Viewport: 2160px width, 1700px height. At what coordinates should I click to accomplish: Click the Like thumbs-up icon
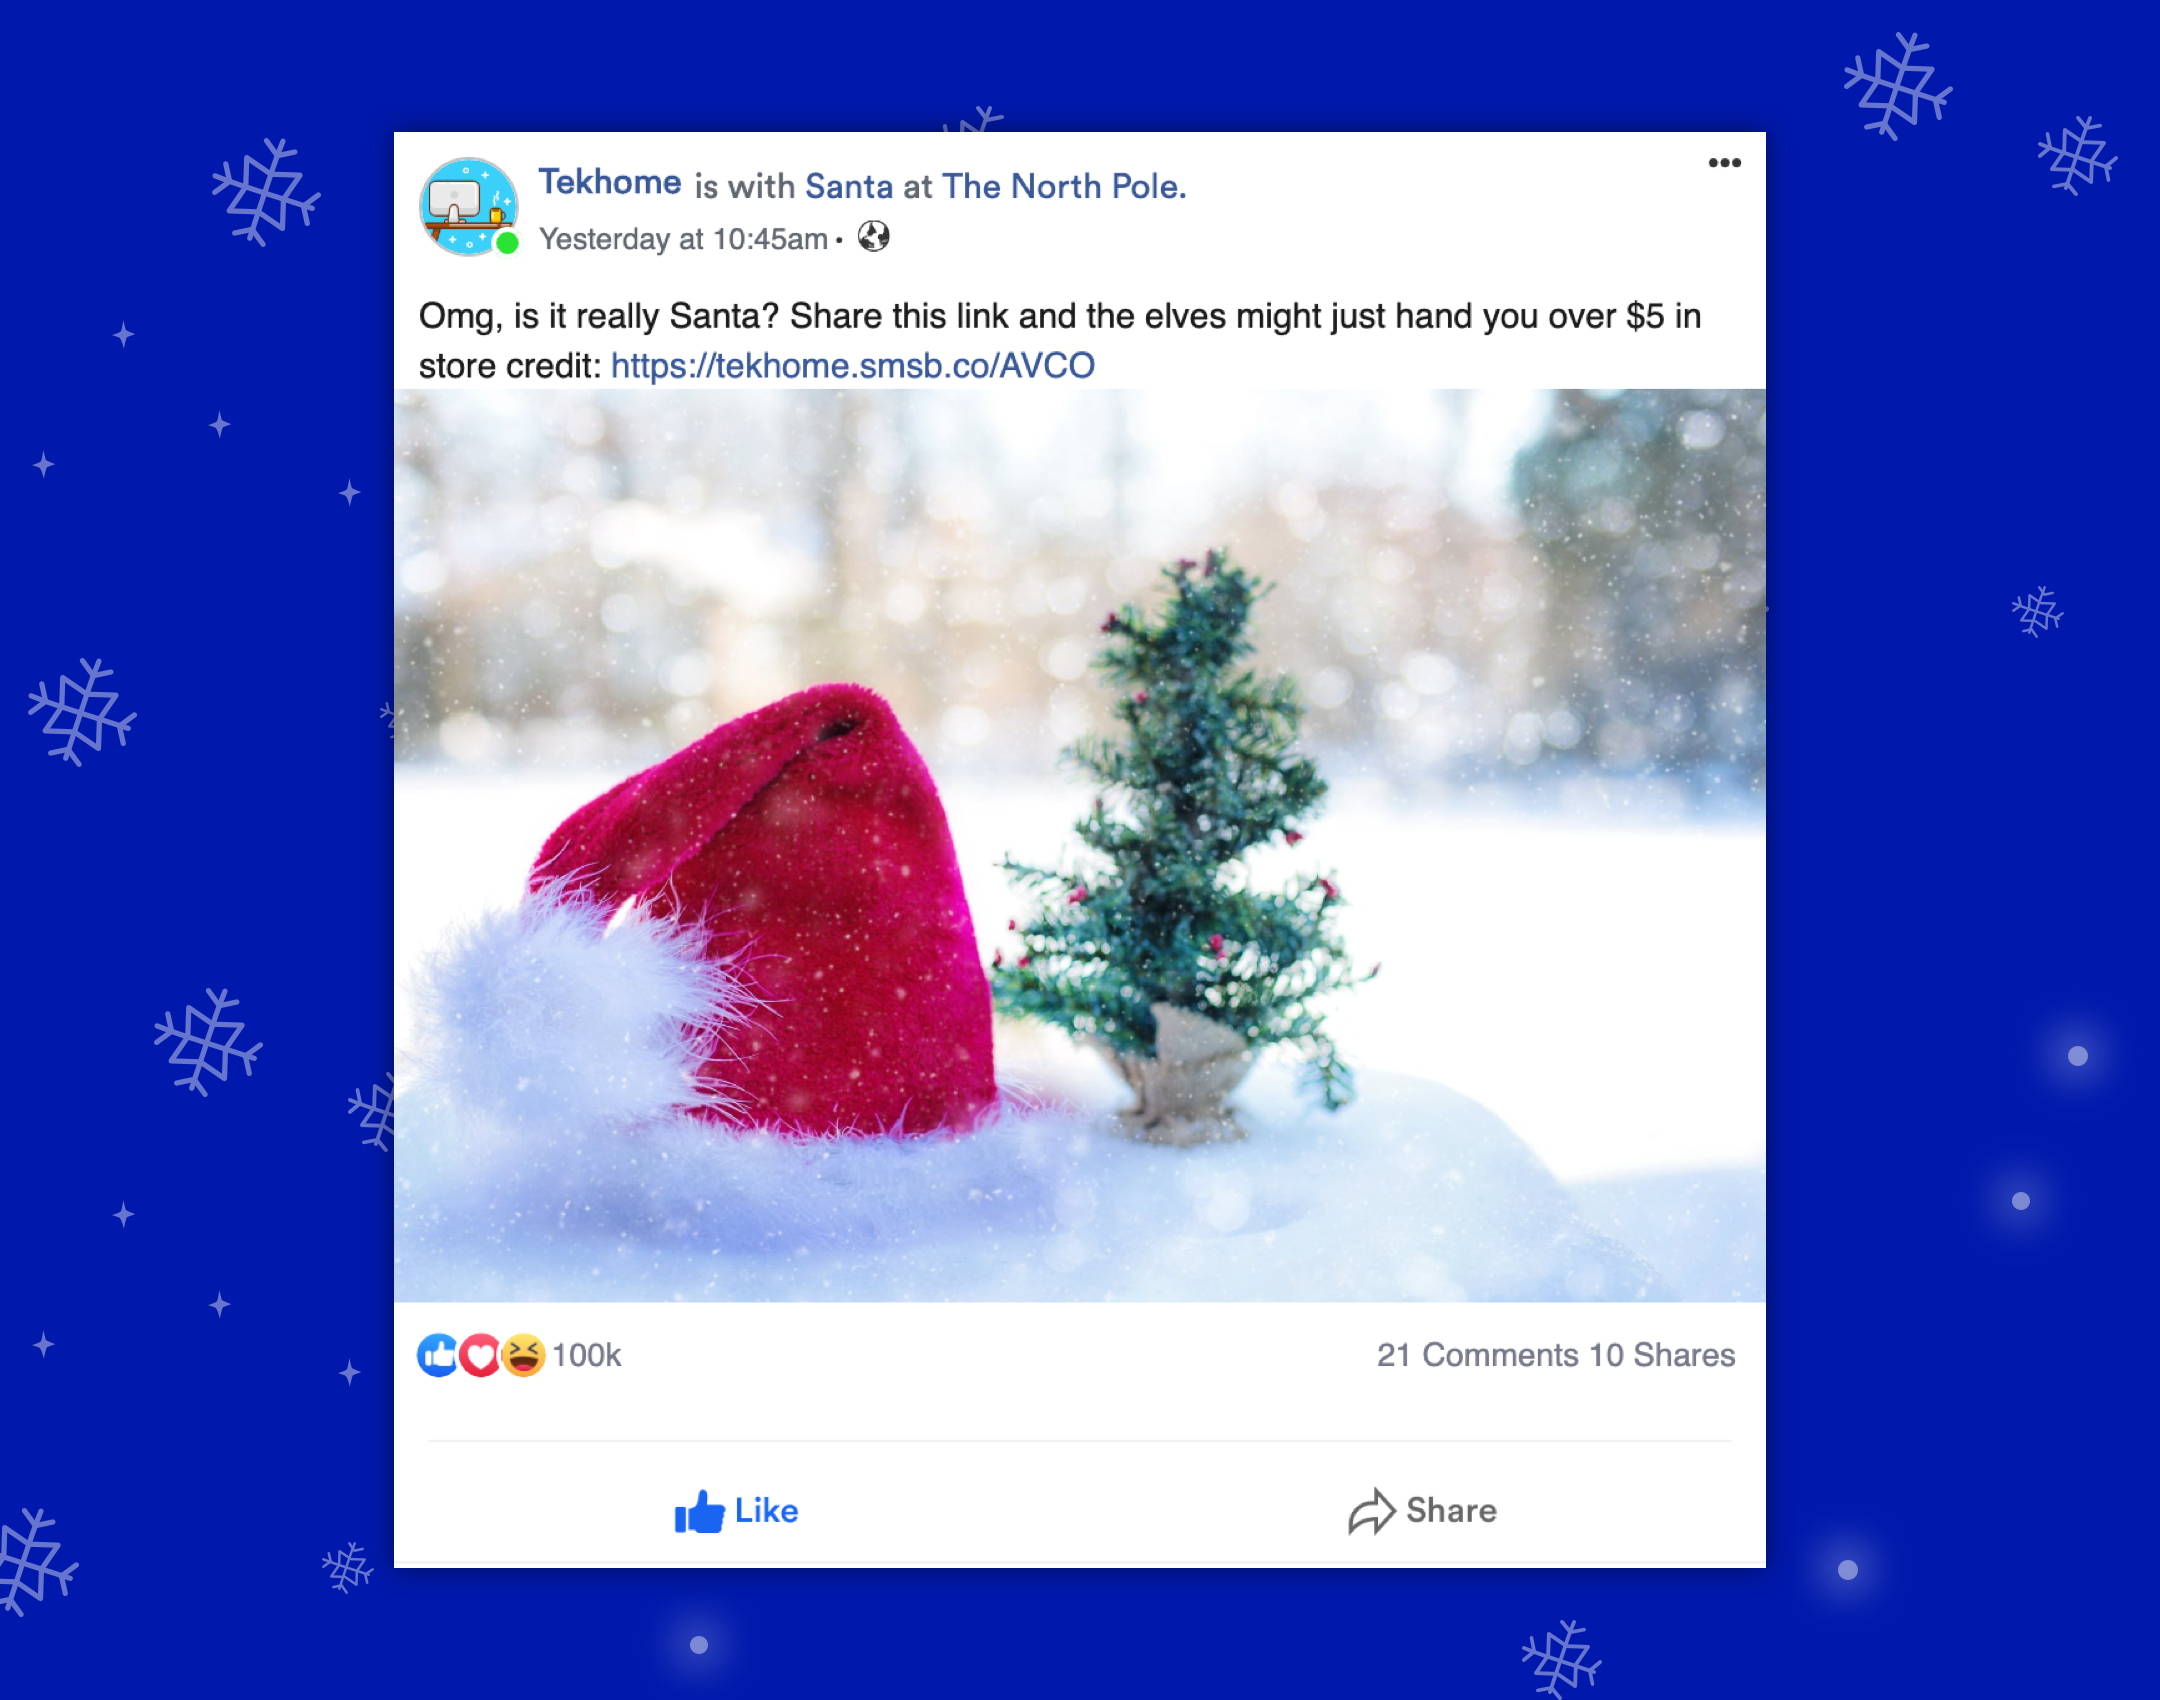click(x=699, y=1511)
